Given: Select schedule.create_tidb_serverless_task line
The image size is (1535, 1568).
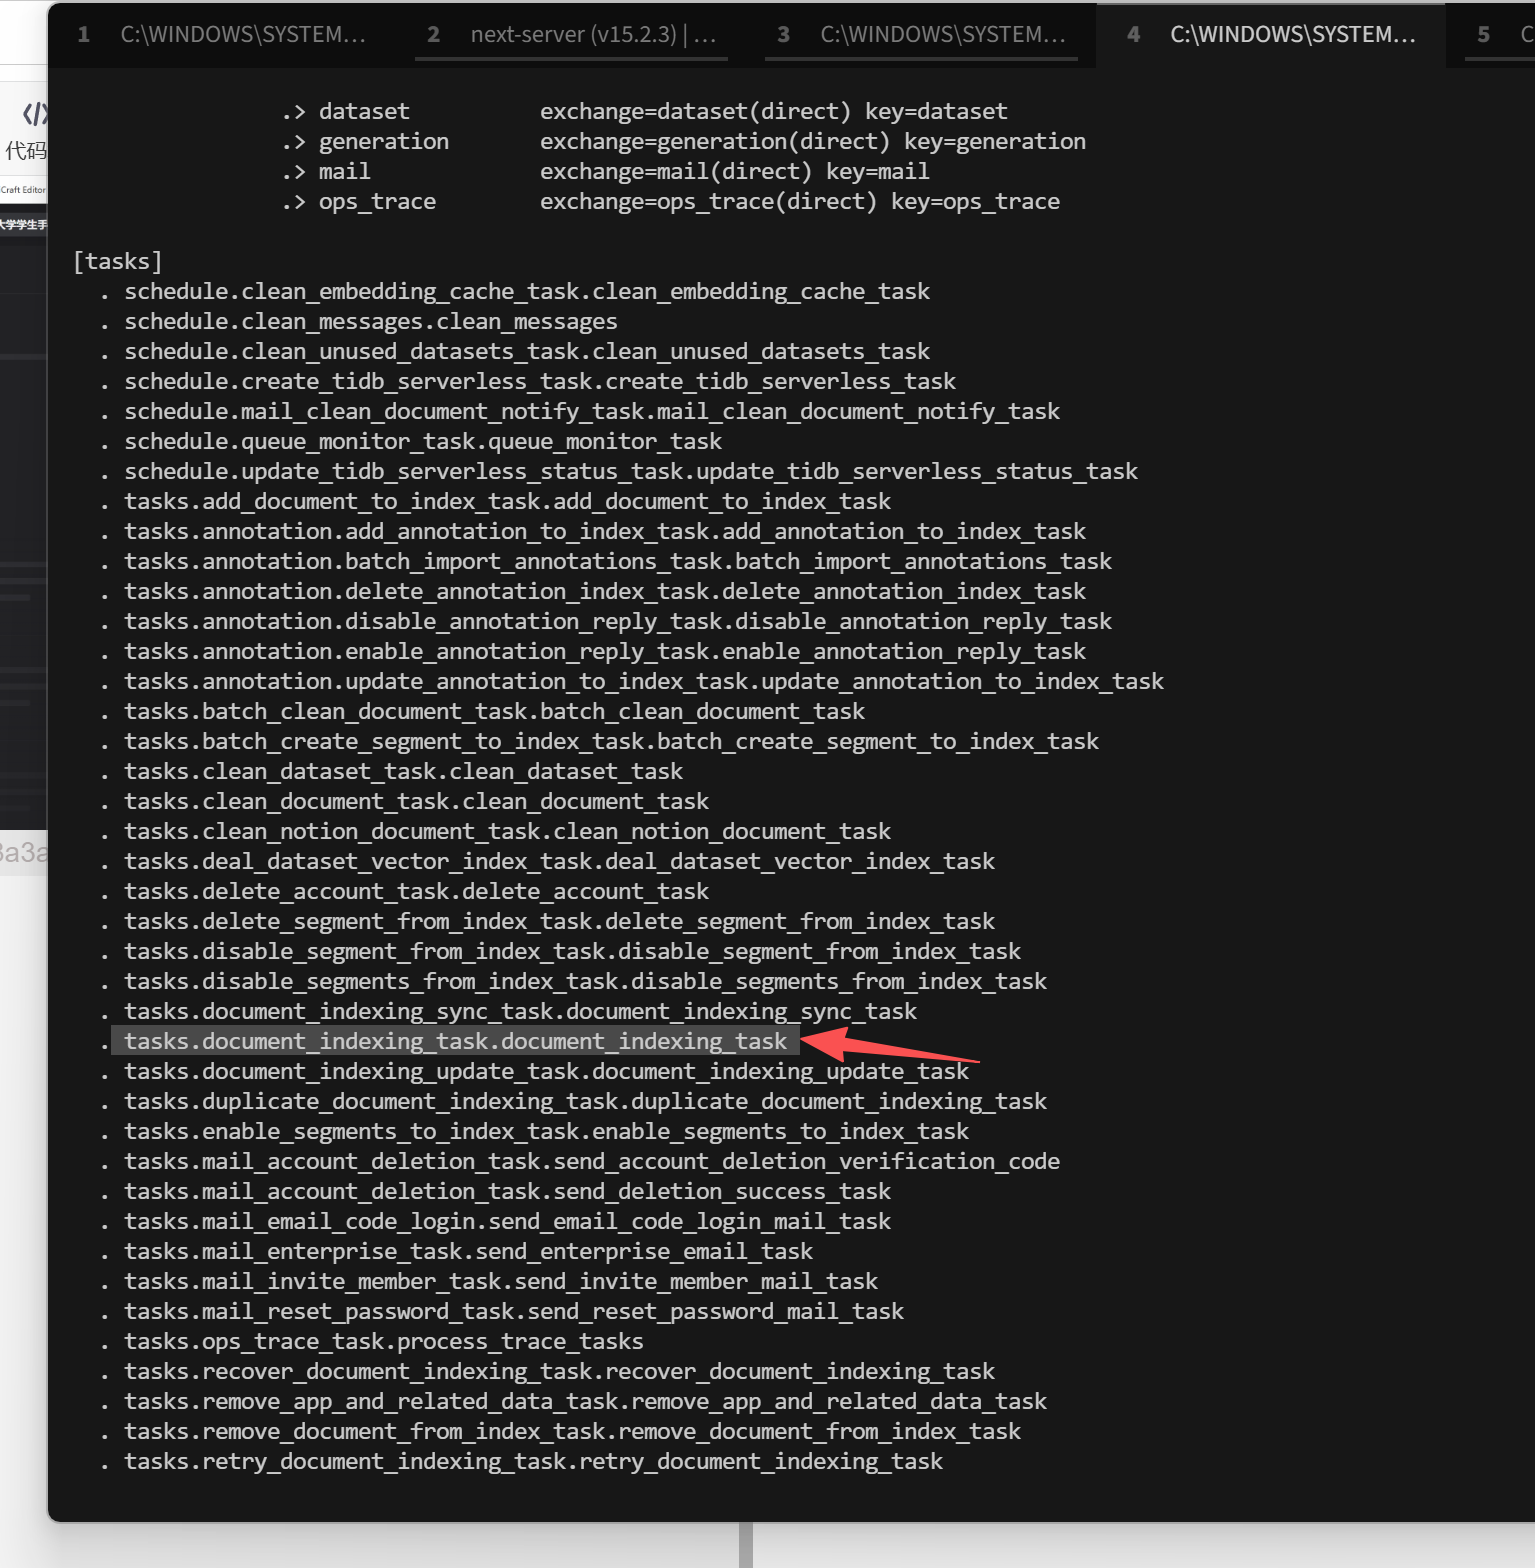Looking at the screenshot, I should pos(540,381).
